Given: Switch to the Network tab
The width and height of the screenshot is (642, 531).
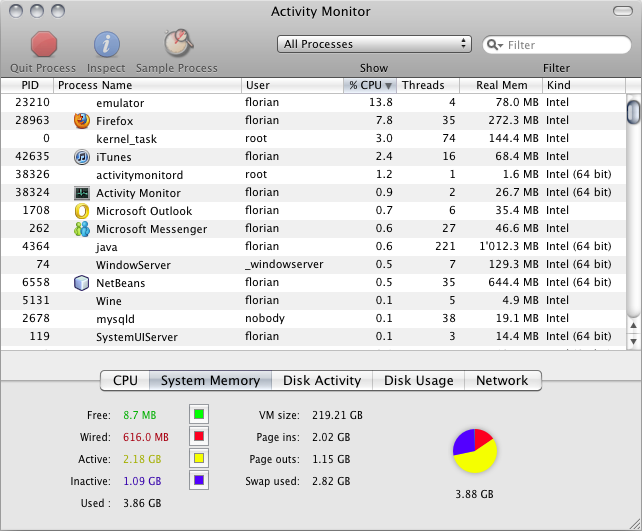Looking at the screenshot, I should click(x=502, y=380).
